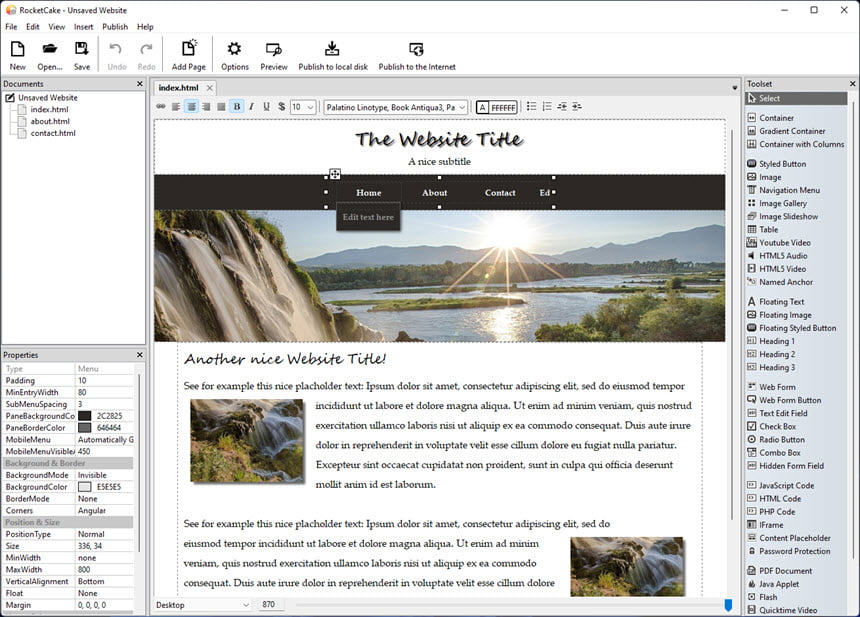
Task: Open the Options gear icon
Action: click(x=235, y=55)
